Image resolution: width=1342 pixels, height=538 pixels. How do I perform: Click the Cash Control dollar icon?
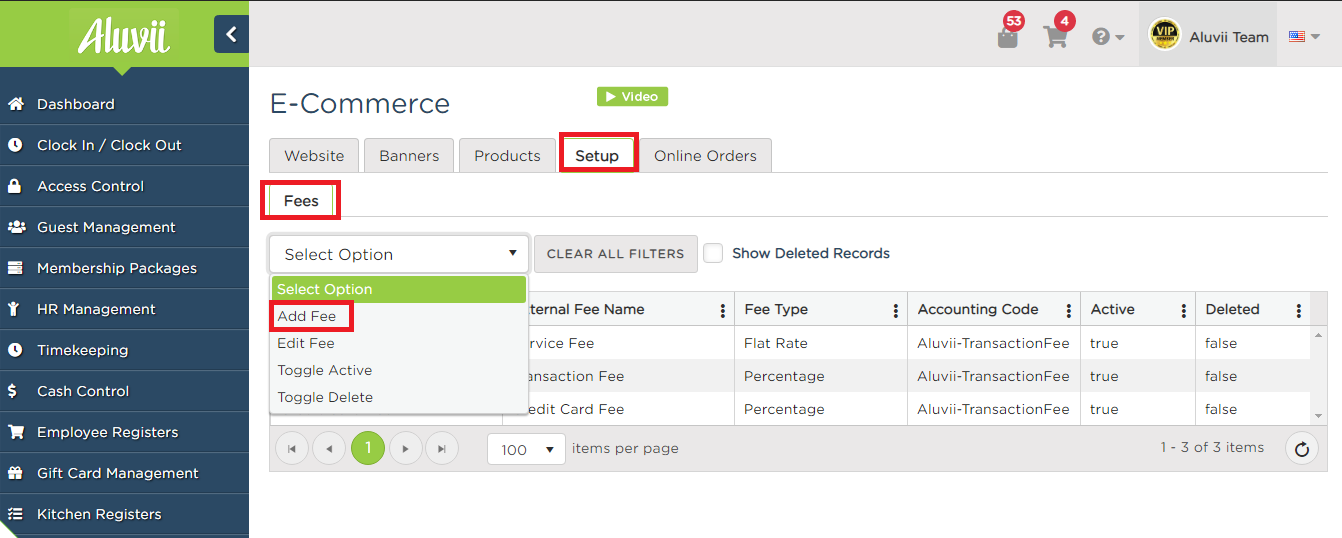coord(13,391)
